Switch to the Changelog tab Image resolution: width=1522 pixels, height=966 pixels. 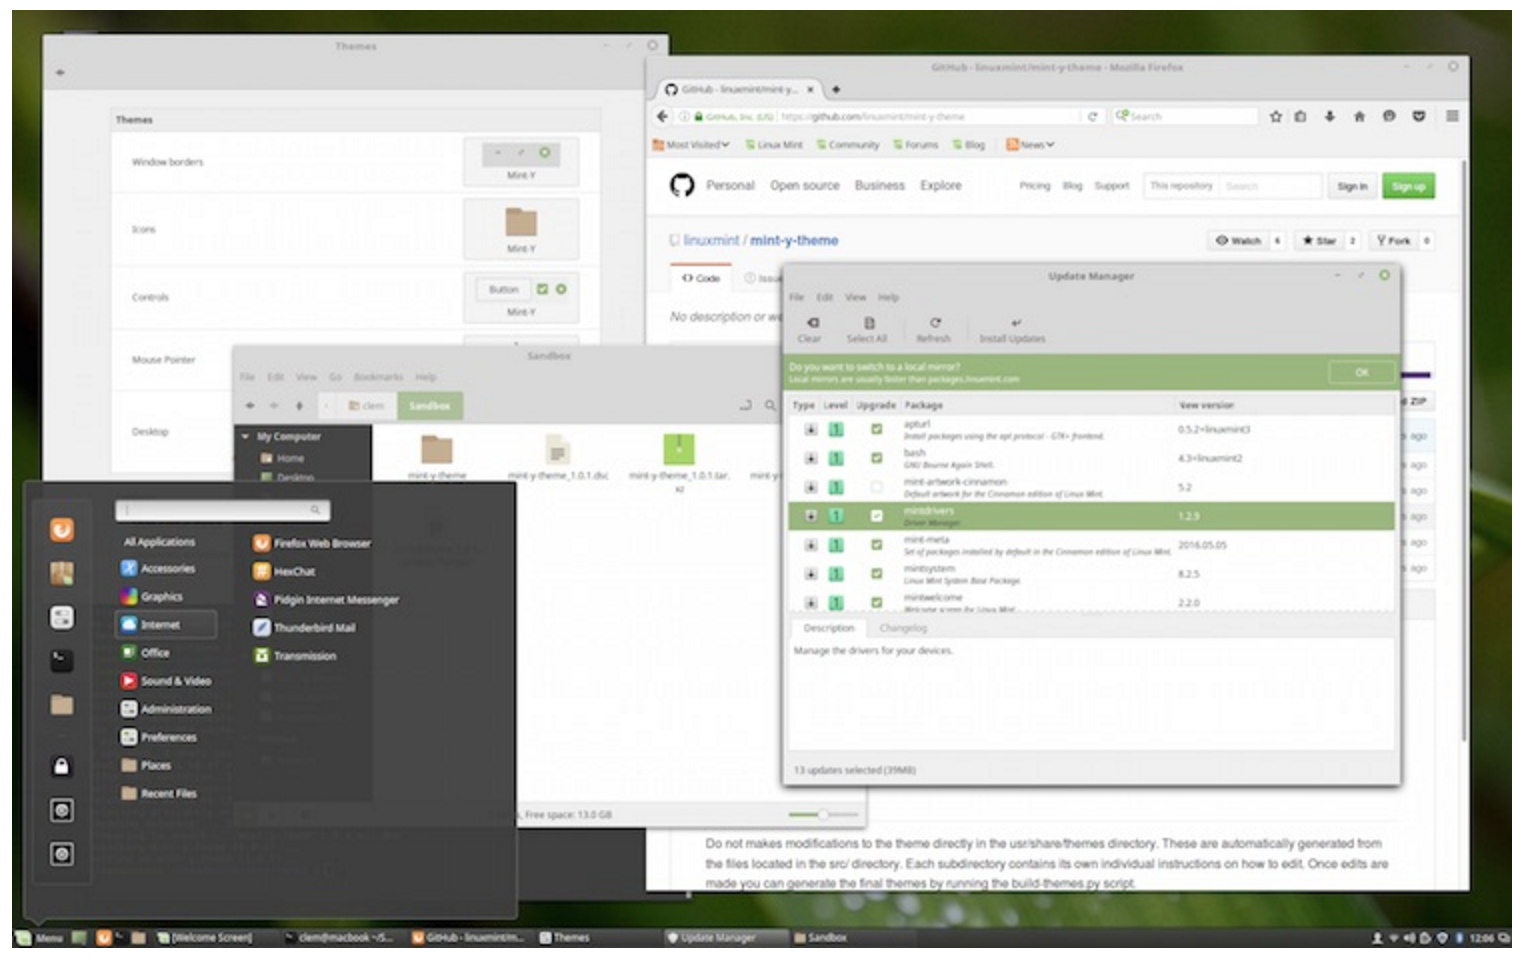[x=903, y=628]
